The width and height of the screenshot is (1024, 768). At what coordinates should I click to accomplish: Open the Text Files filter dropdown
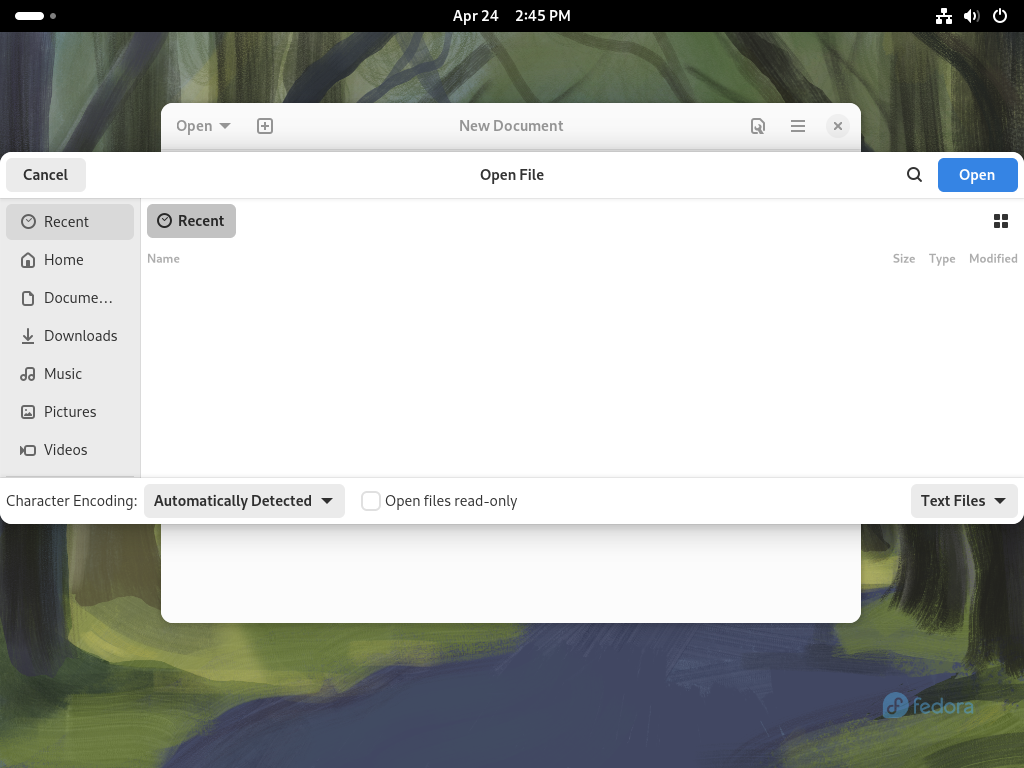[x=964, y=501]
